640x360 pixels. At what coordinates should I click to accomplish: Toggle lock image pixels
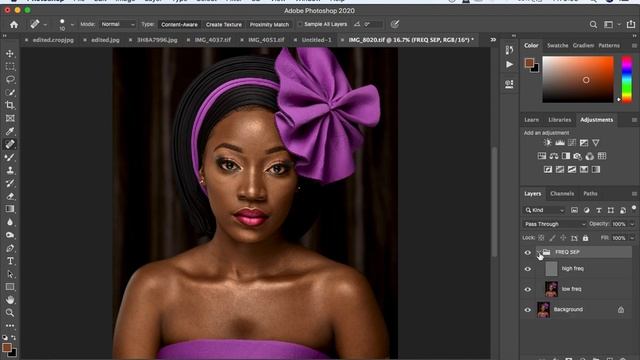pyautogui.click(x=552, y=238)
